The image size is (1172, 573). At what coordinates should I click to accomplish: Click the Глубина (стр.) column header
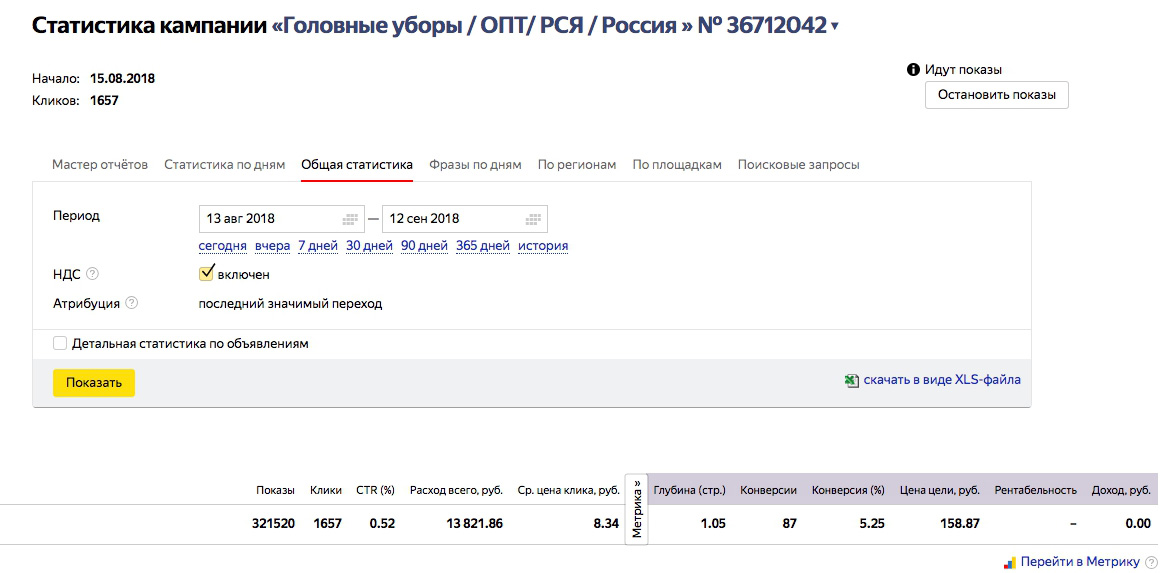(x=689, y=491)
